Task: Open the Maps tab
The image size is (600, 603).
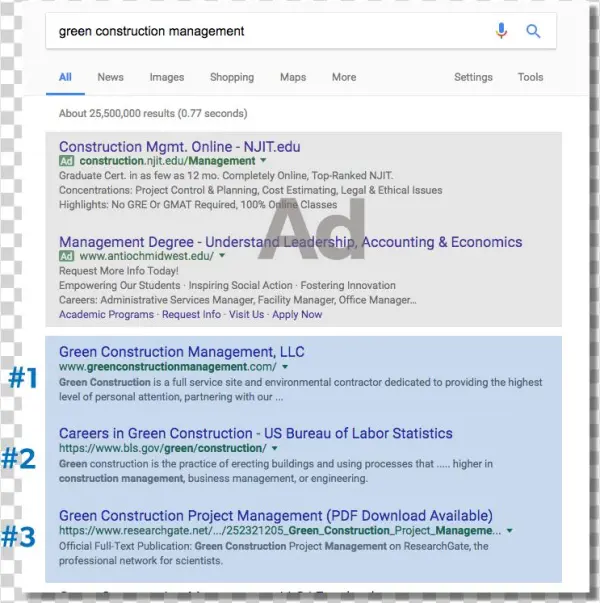Action: [x=293, y=77]
